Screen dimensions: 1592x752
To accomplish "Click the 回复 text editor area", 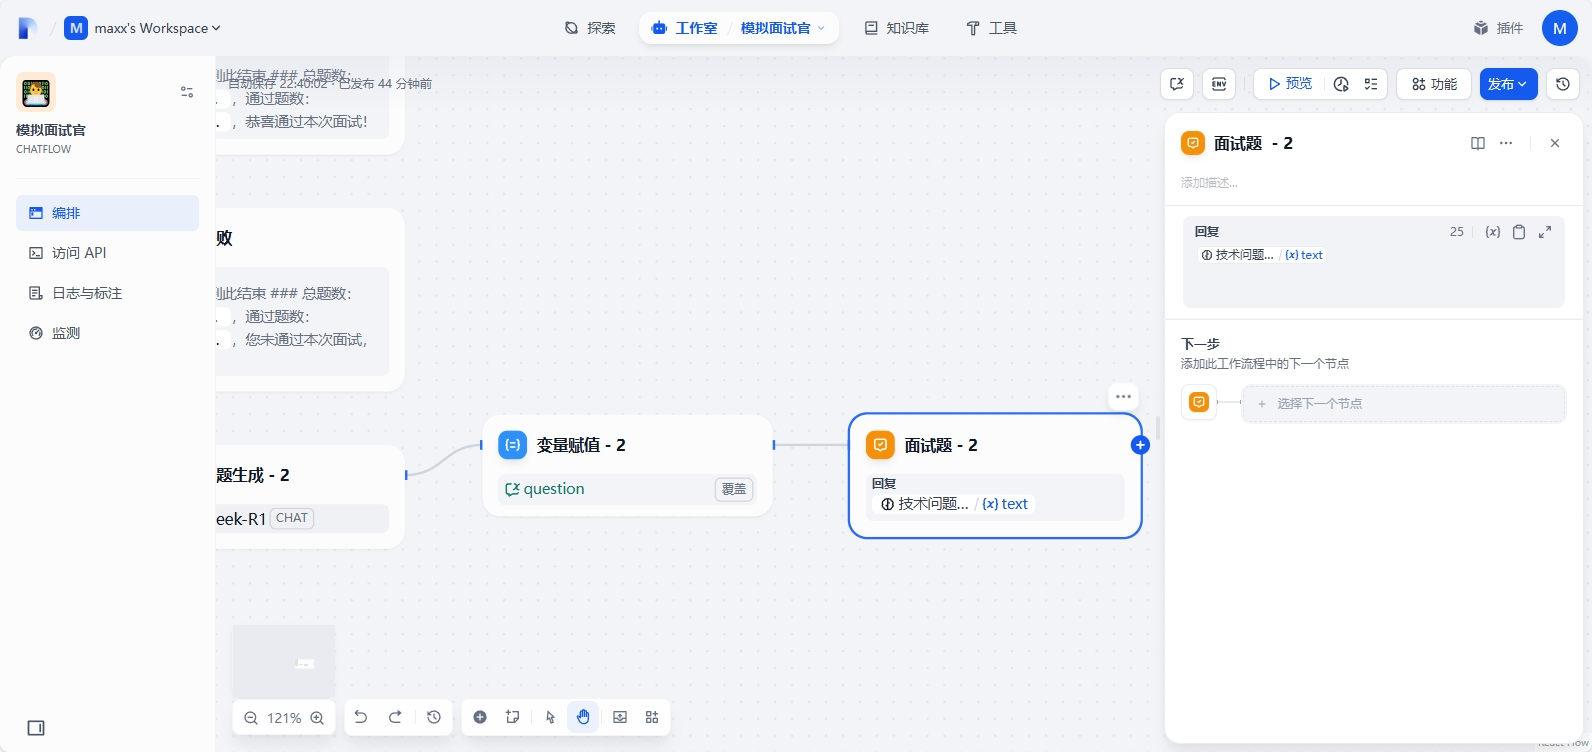I will [x=1374, y=275].
